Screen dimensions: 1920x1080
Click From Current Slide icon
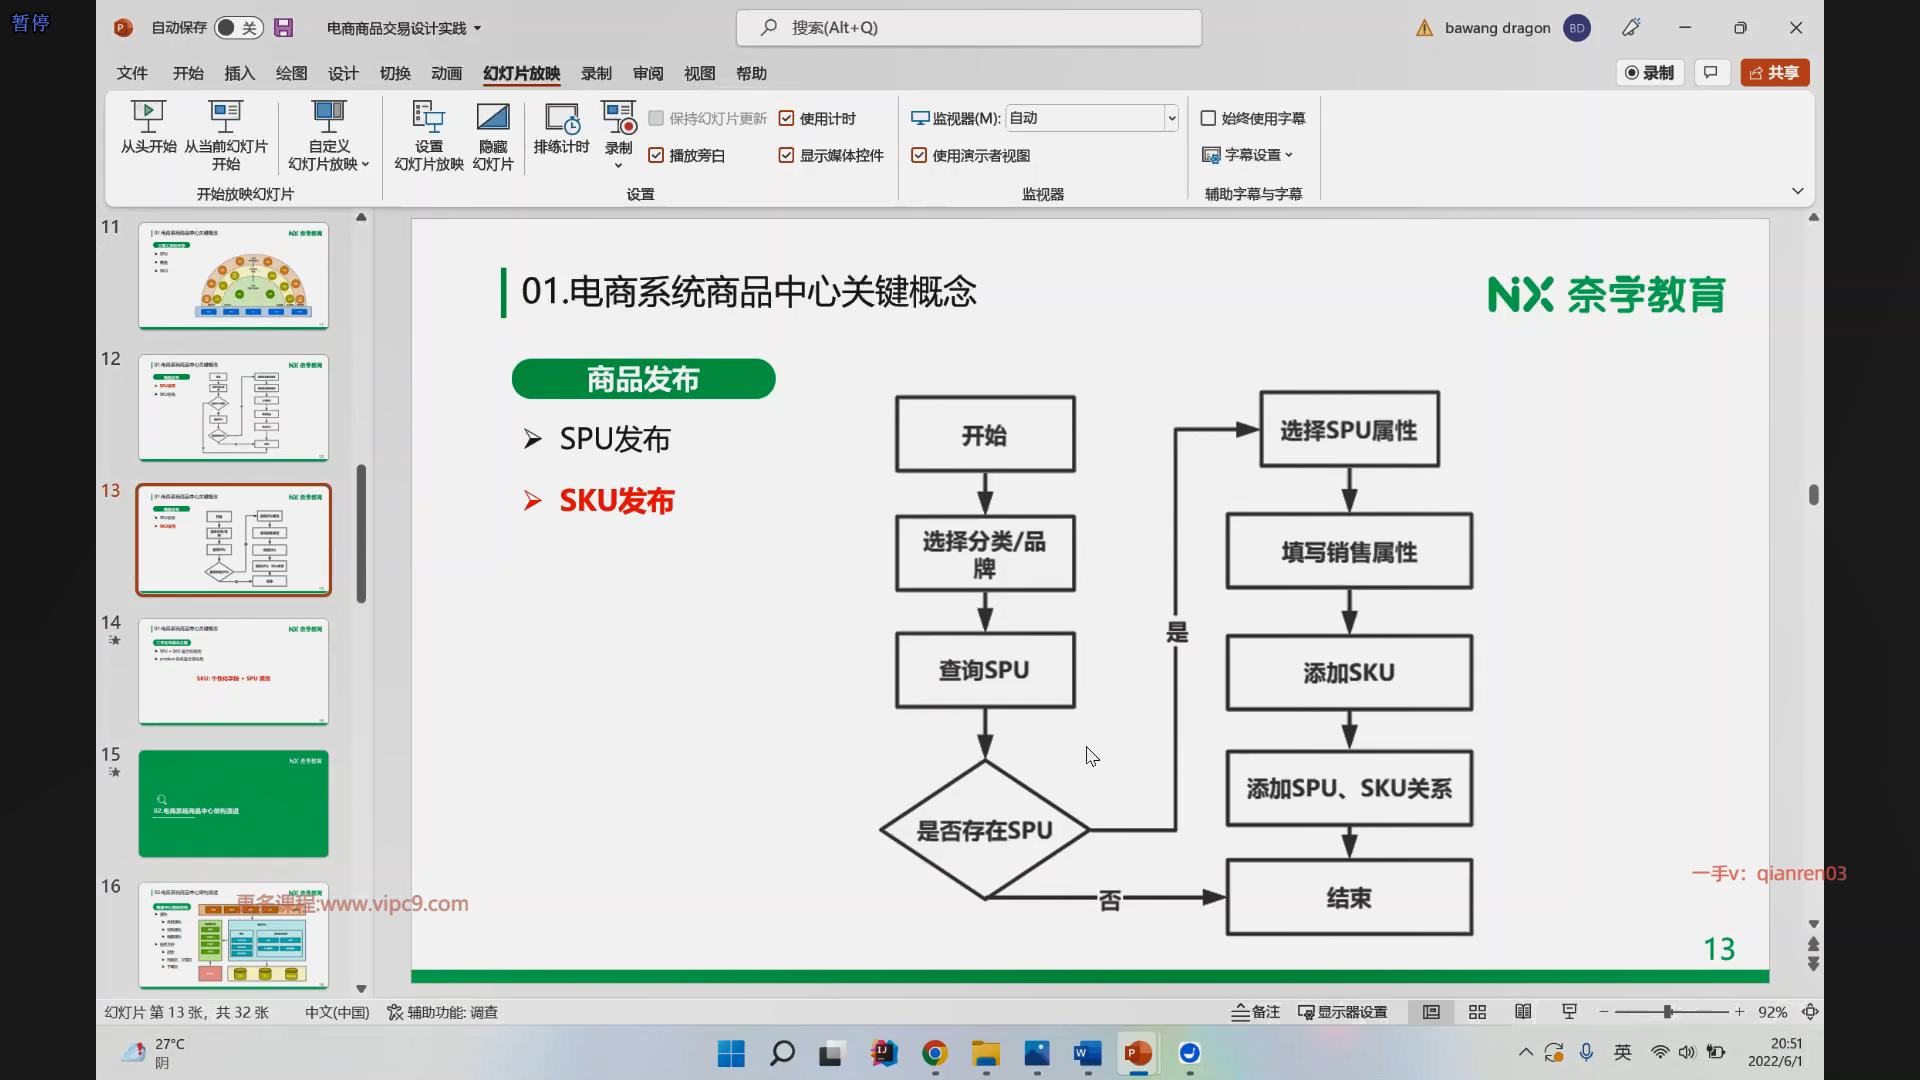tap(225, 118)
